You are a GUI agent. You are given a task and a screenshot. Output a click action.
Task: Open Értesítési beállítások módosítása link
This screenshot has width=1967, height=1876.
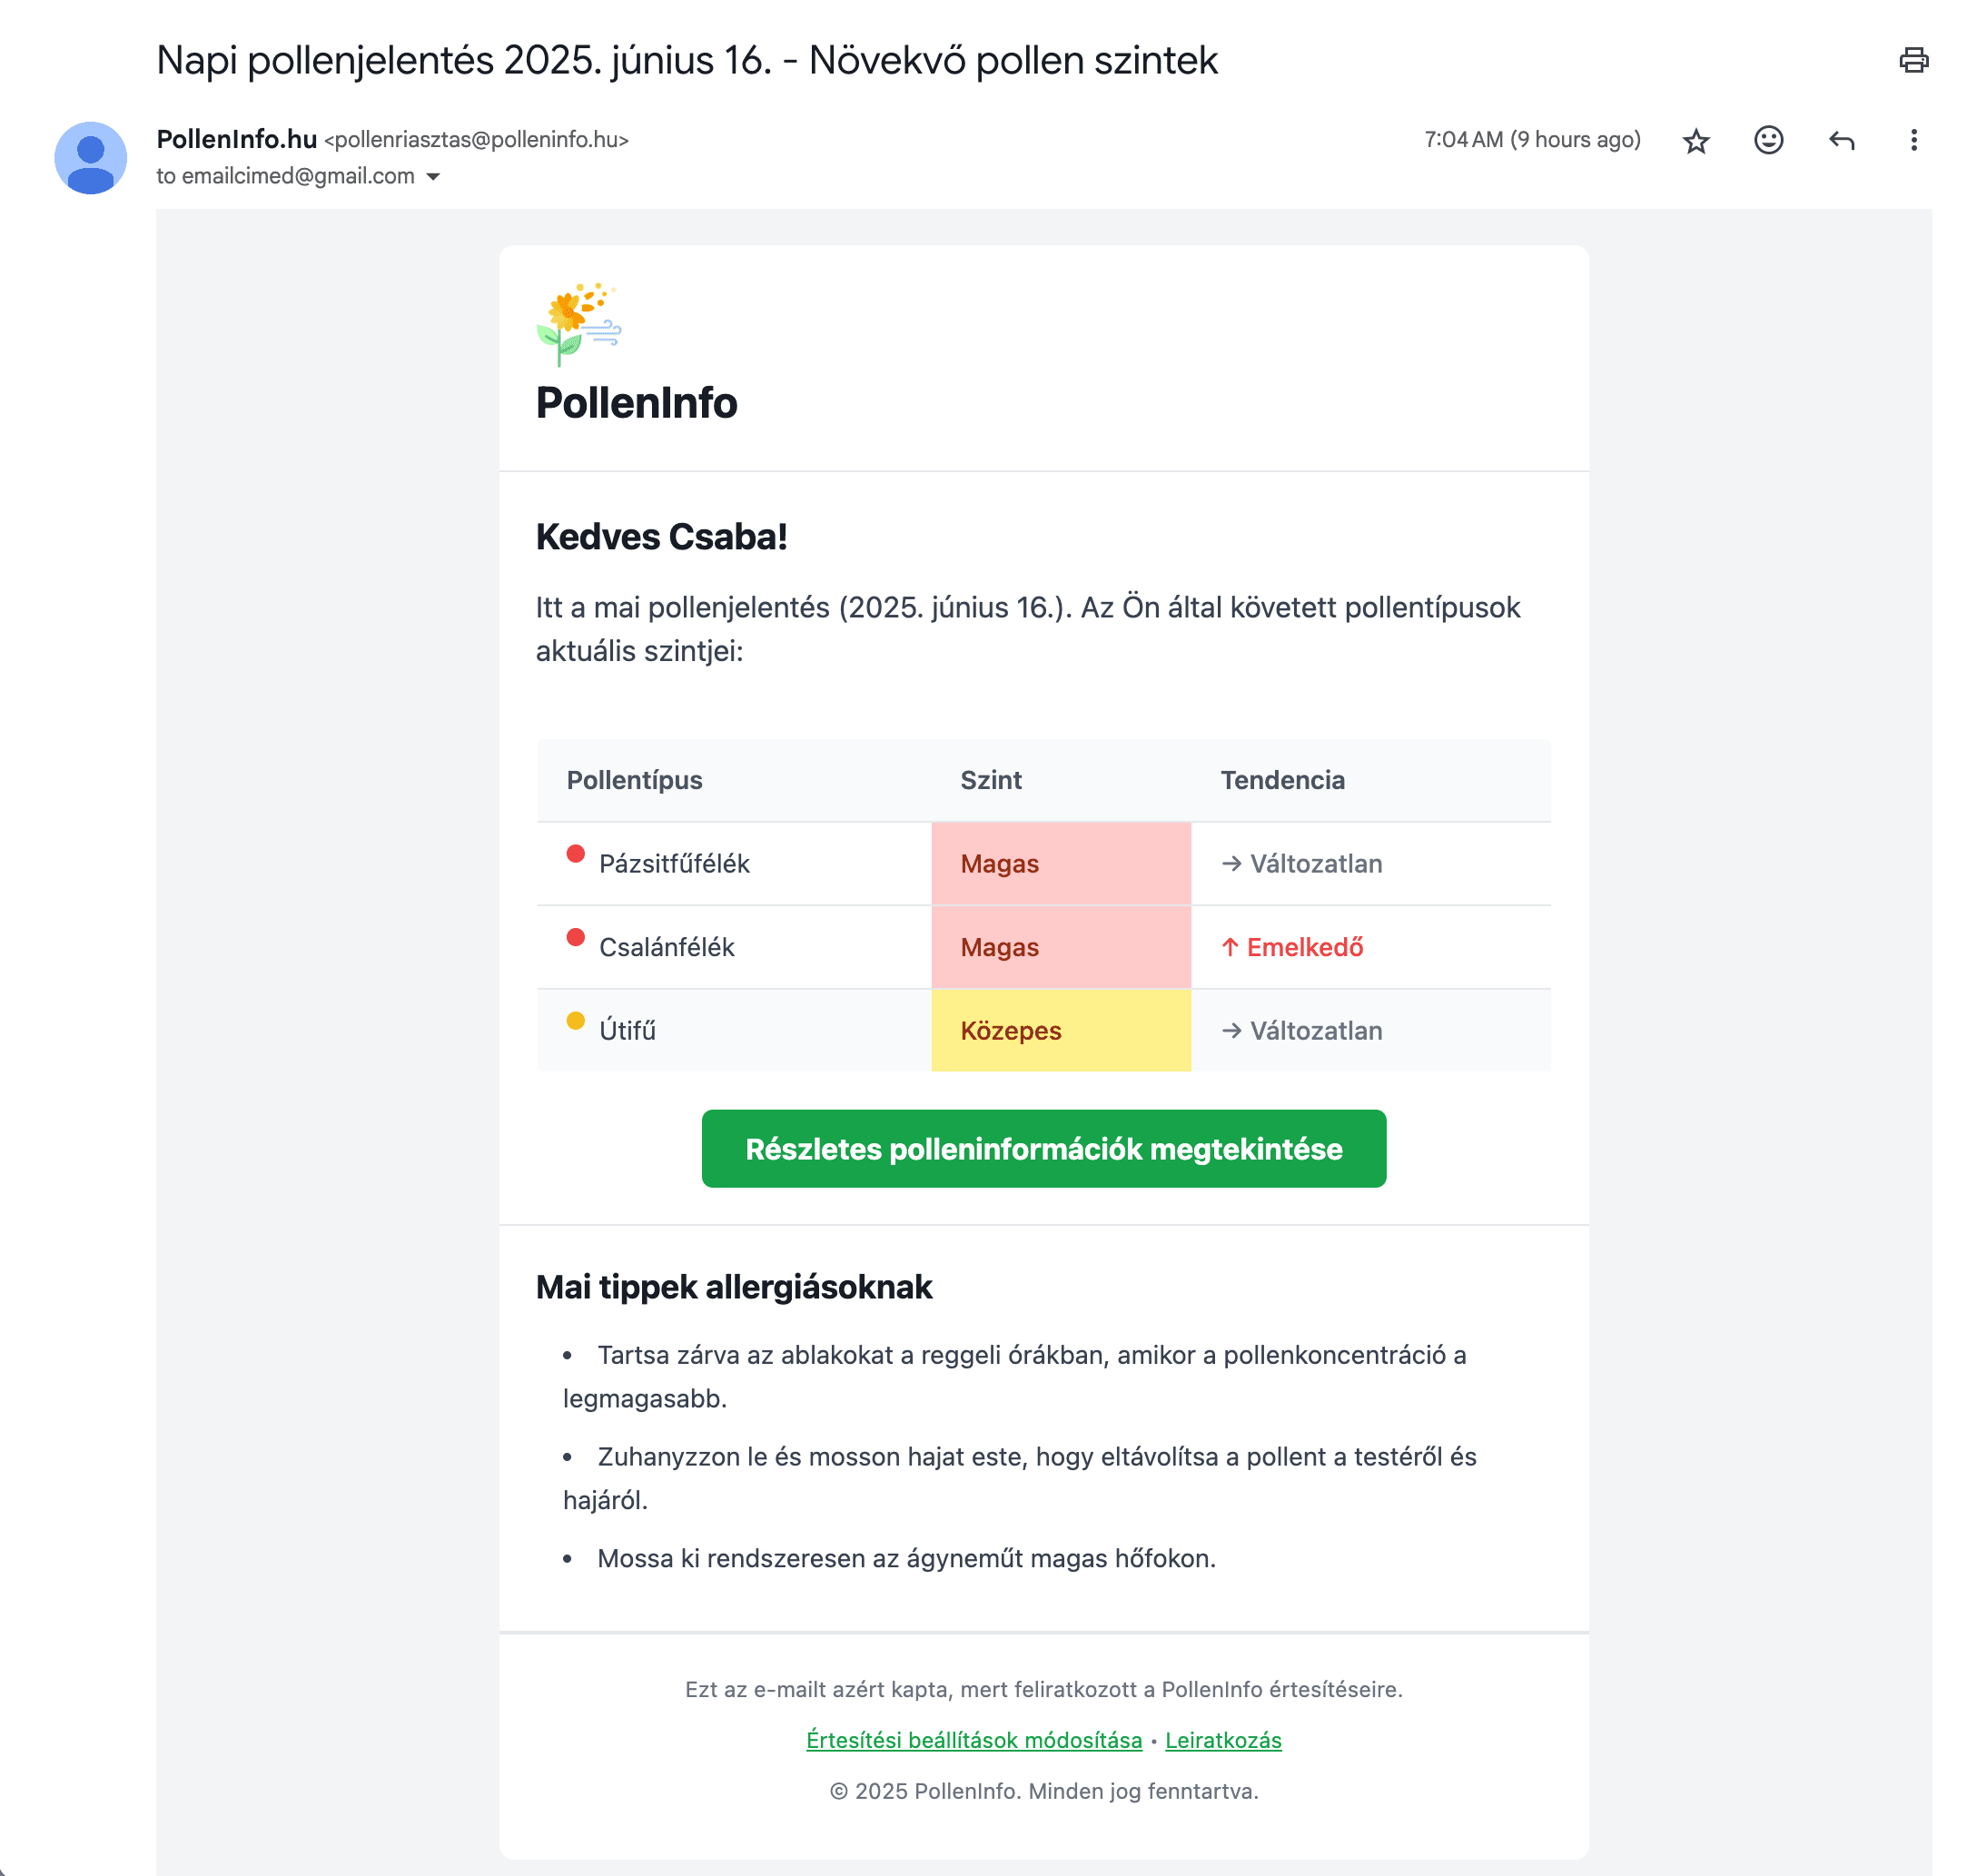pyautogui.click(x=973, y=1740)
